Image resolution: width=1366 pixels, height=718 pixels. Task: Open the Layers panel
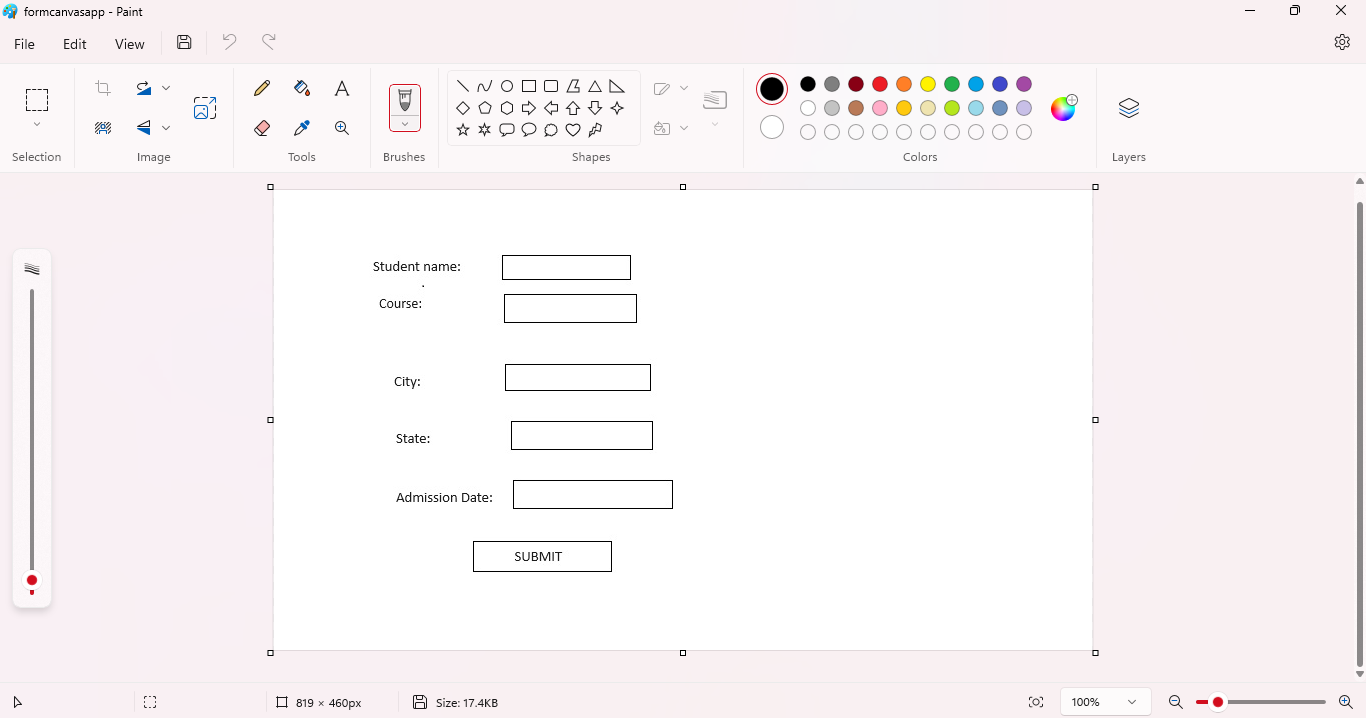pos(1128,108)
